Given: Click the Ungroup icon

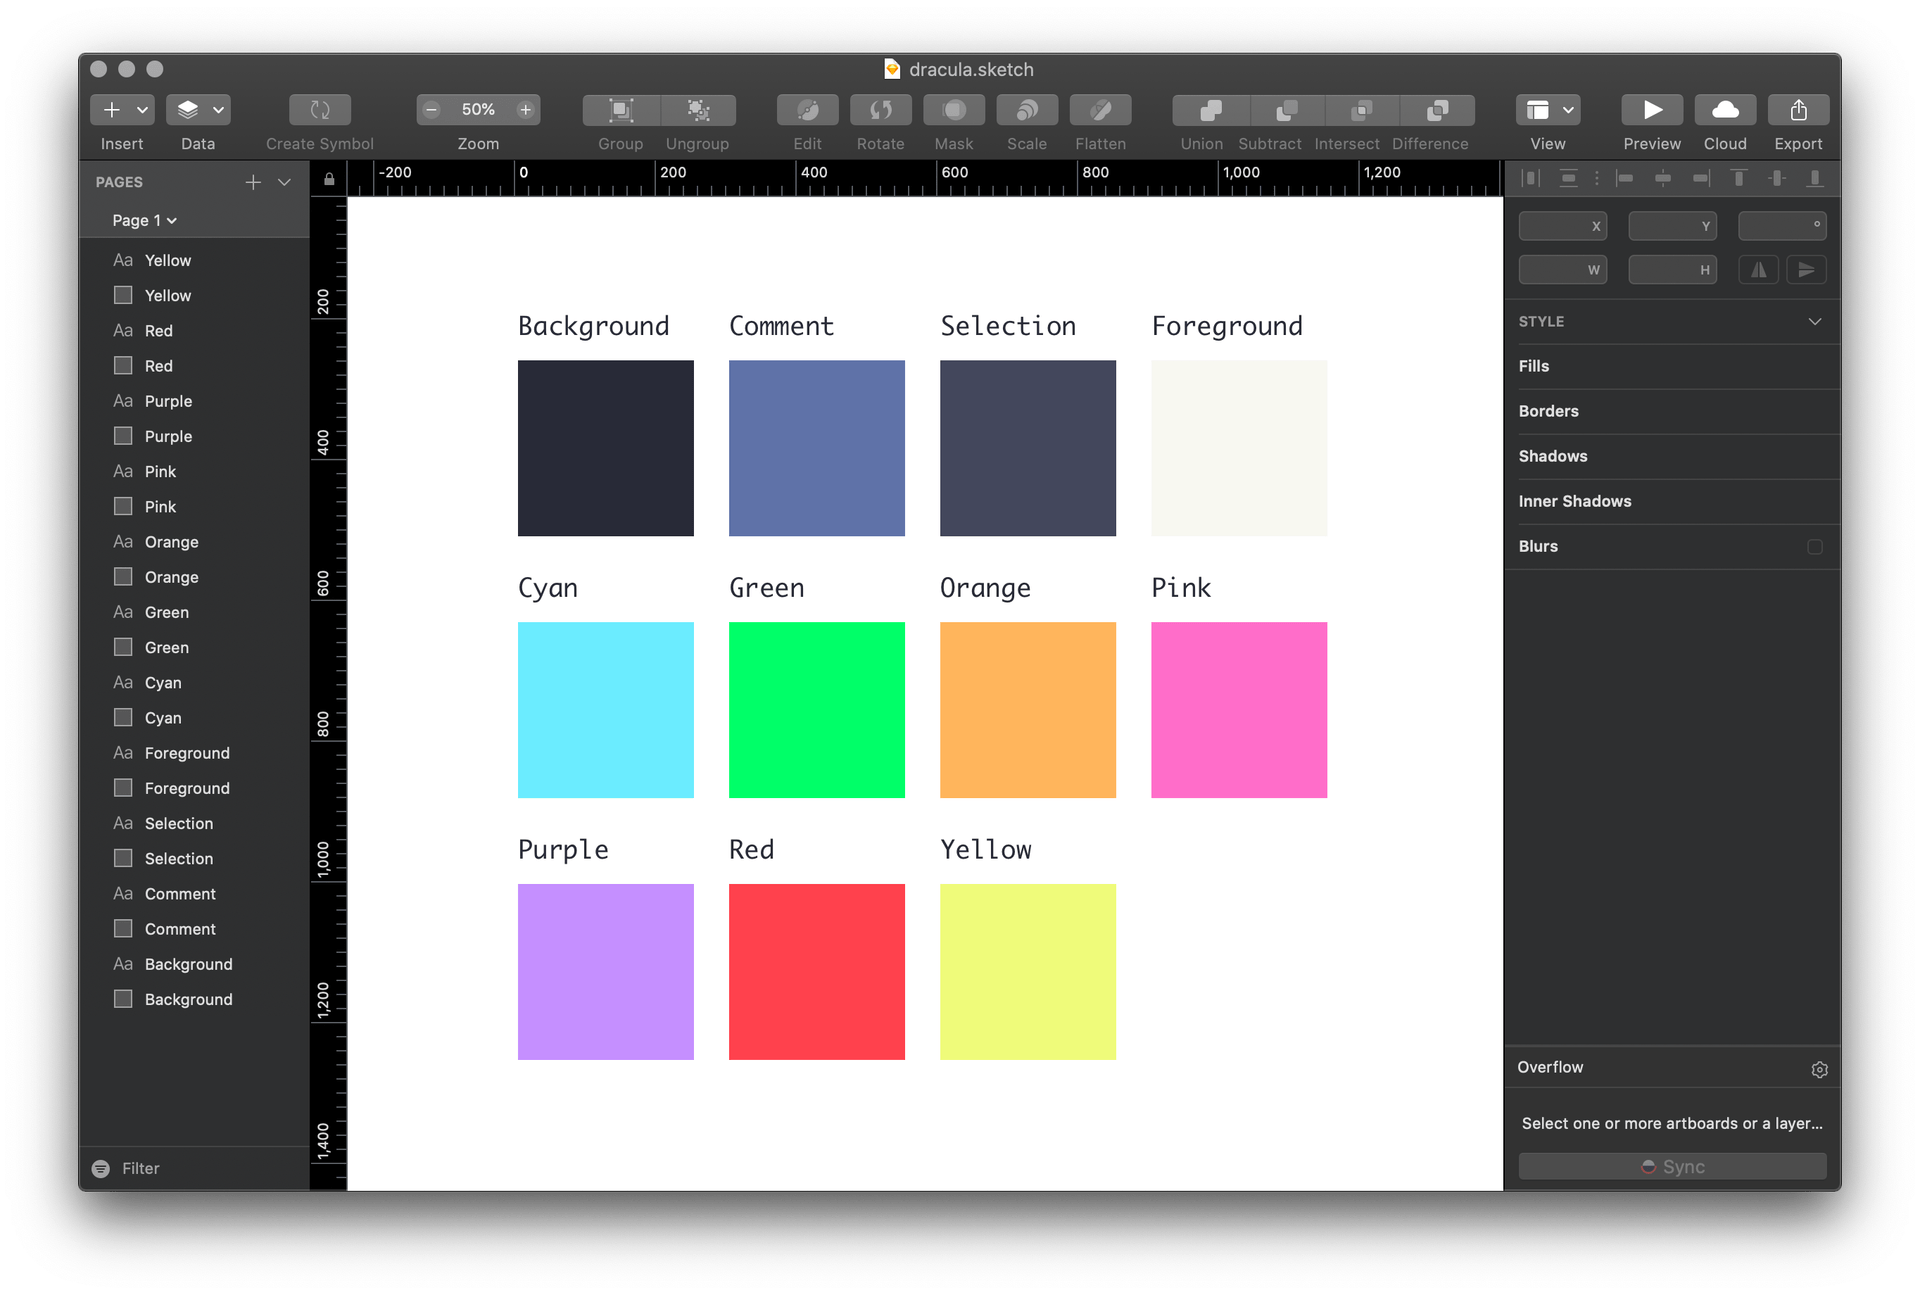Looking at the screenshot, I should (697, 110).
